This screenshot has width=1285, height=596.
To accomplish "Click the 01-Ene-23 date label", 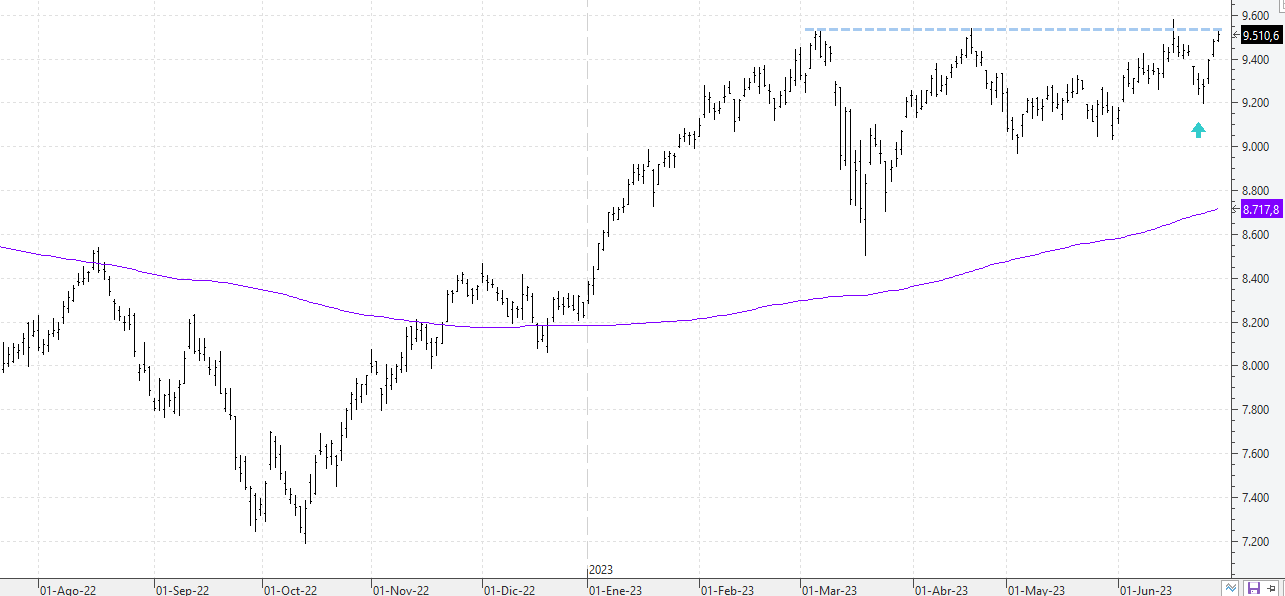I will (615, 590).
